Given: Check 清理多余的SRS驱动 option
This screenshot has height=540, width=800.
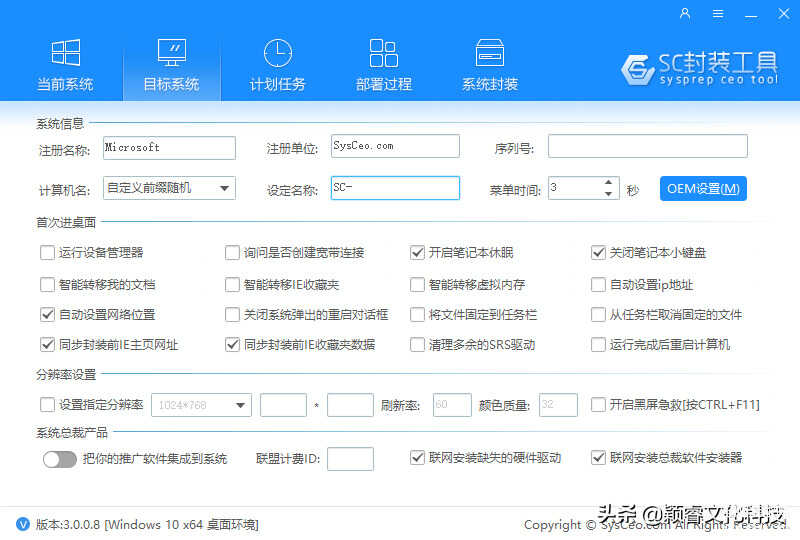Looking at the screenshot, I should (418, 345).
